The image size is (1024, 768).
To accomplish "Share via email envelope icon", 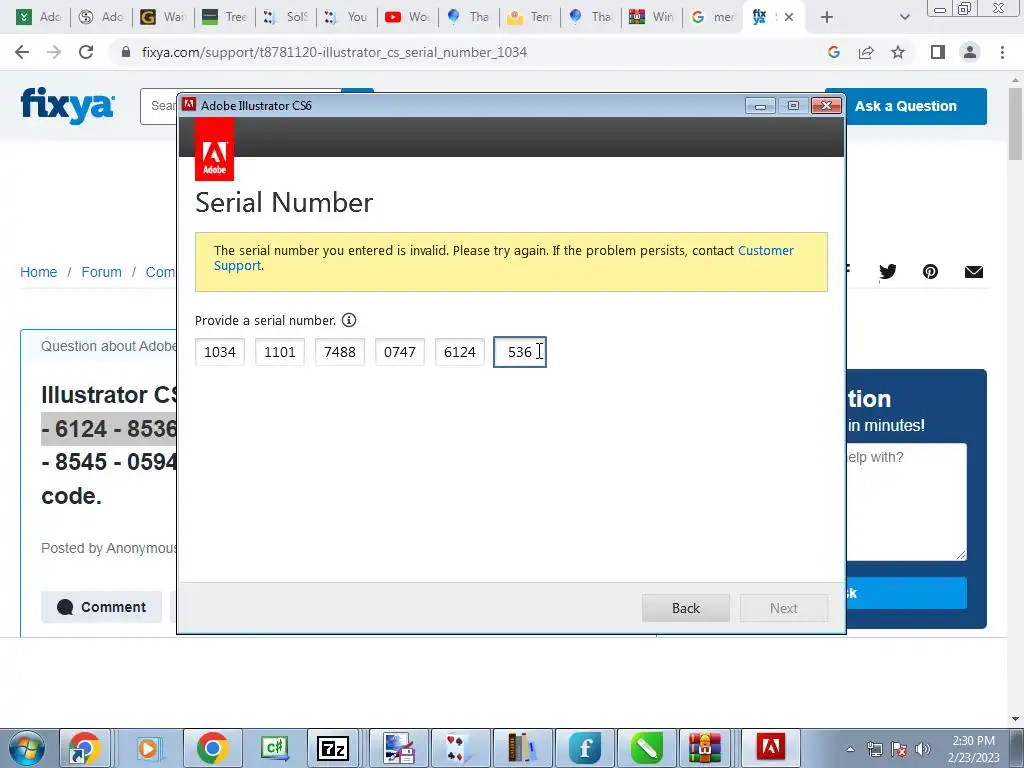I will (x=974, y=272).
